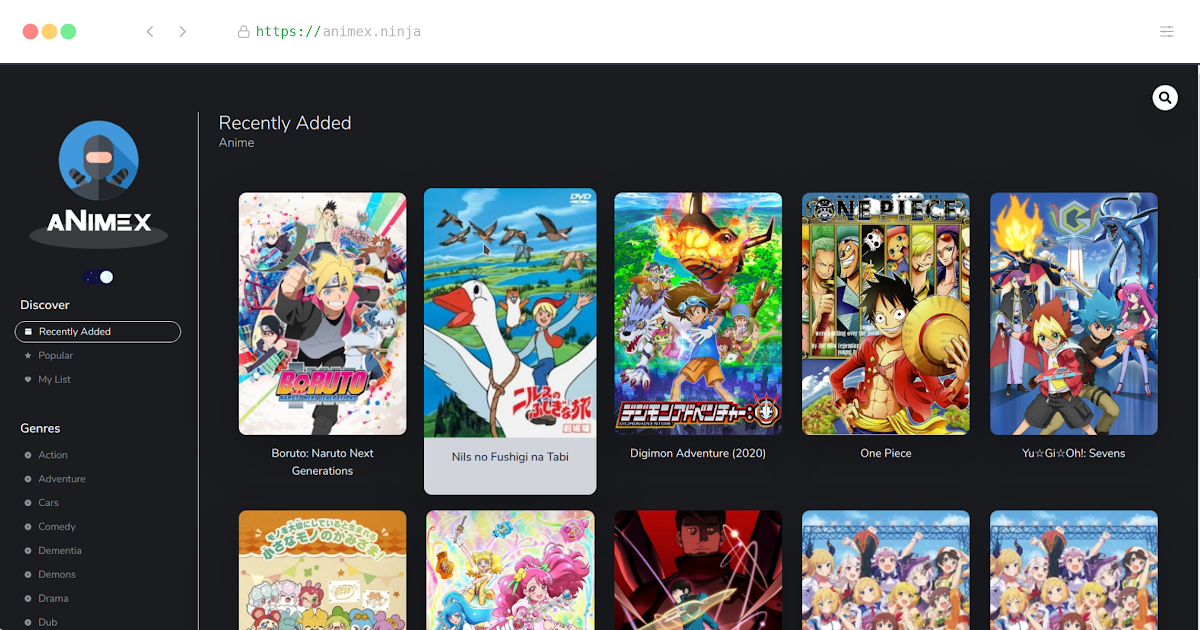1200x630 pixels.
Task: Open the Popular section
Action: point(56,356)
